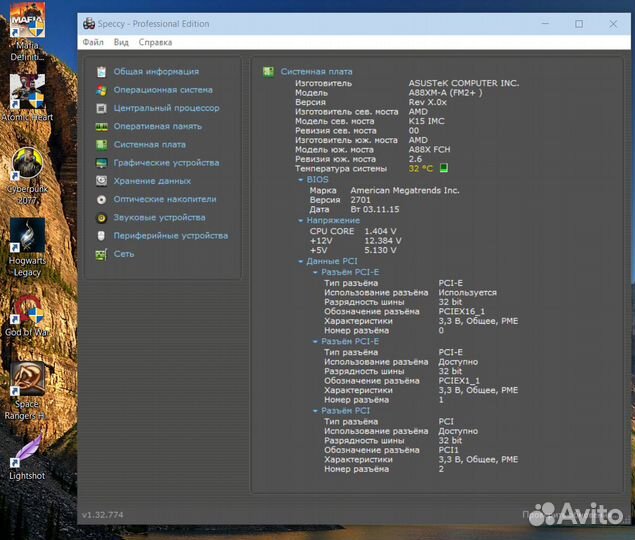Screen dimensions: 635x540
Task: Select the PCIEX16_1 slot designation
Action: 462,312
